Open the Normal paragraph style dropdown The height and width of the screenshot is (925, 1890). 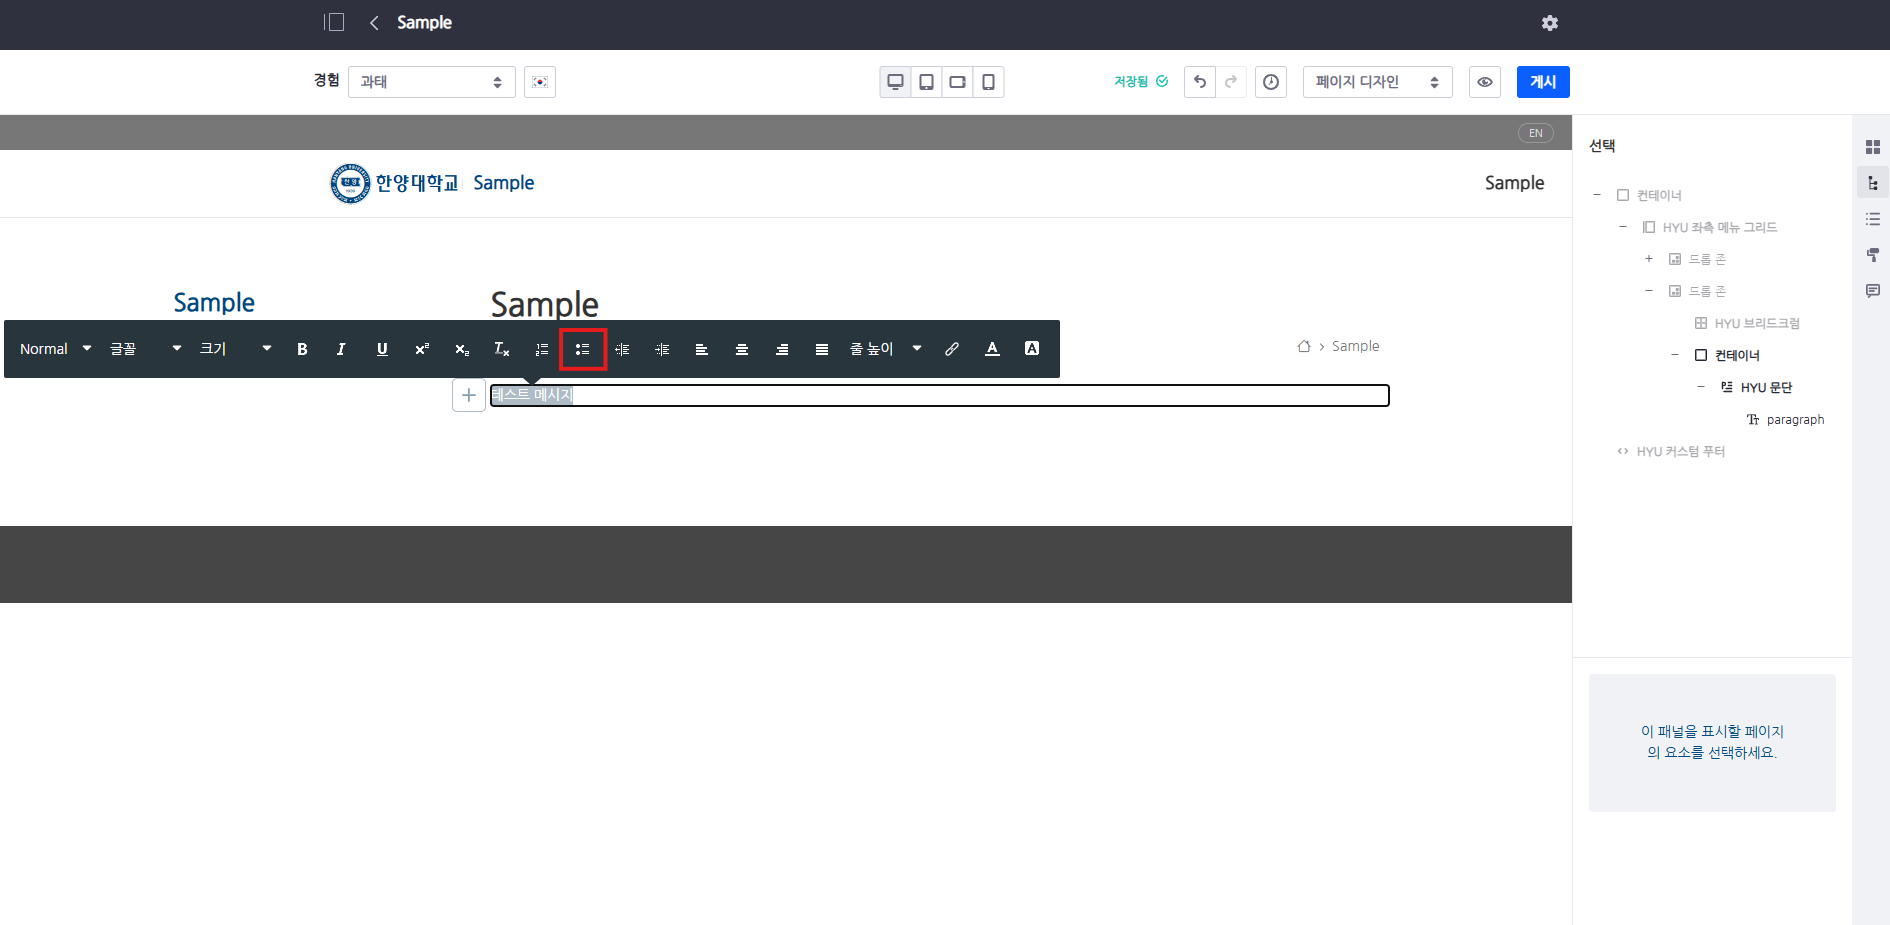[x=55, y=349]
